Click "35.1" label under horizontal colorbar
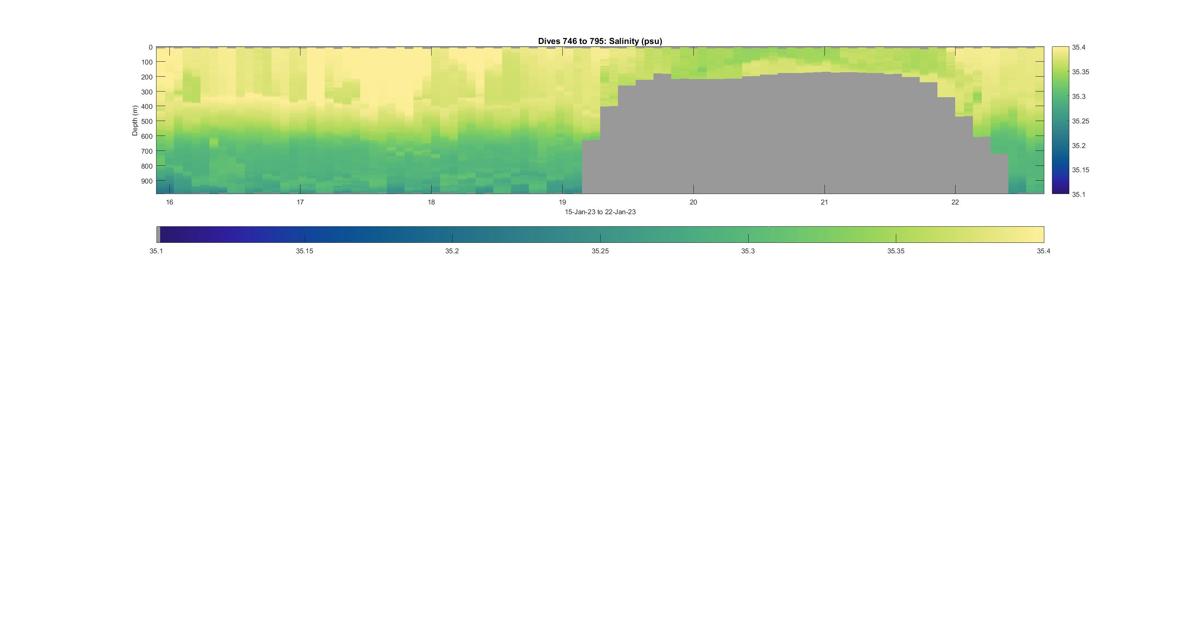Screen dimensions: 1200x622 pyautogui.click(x=156, y=251)
